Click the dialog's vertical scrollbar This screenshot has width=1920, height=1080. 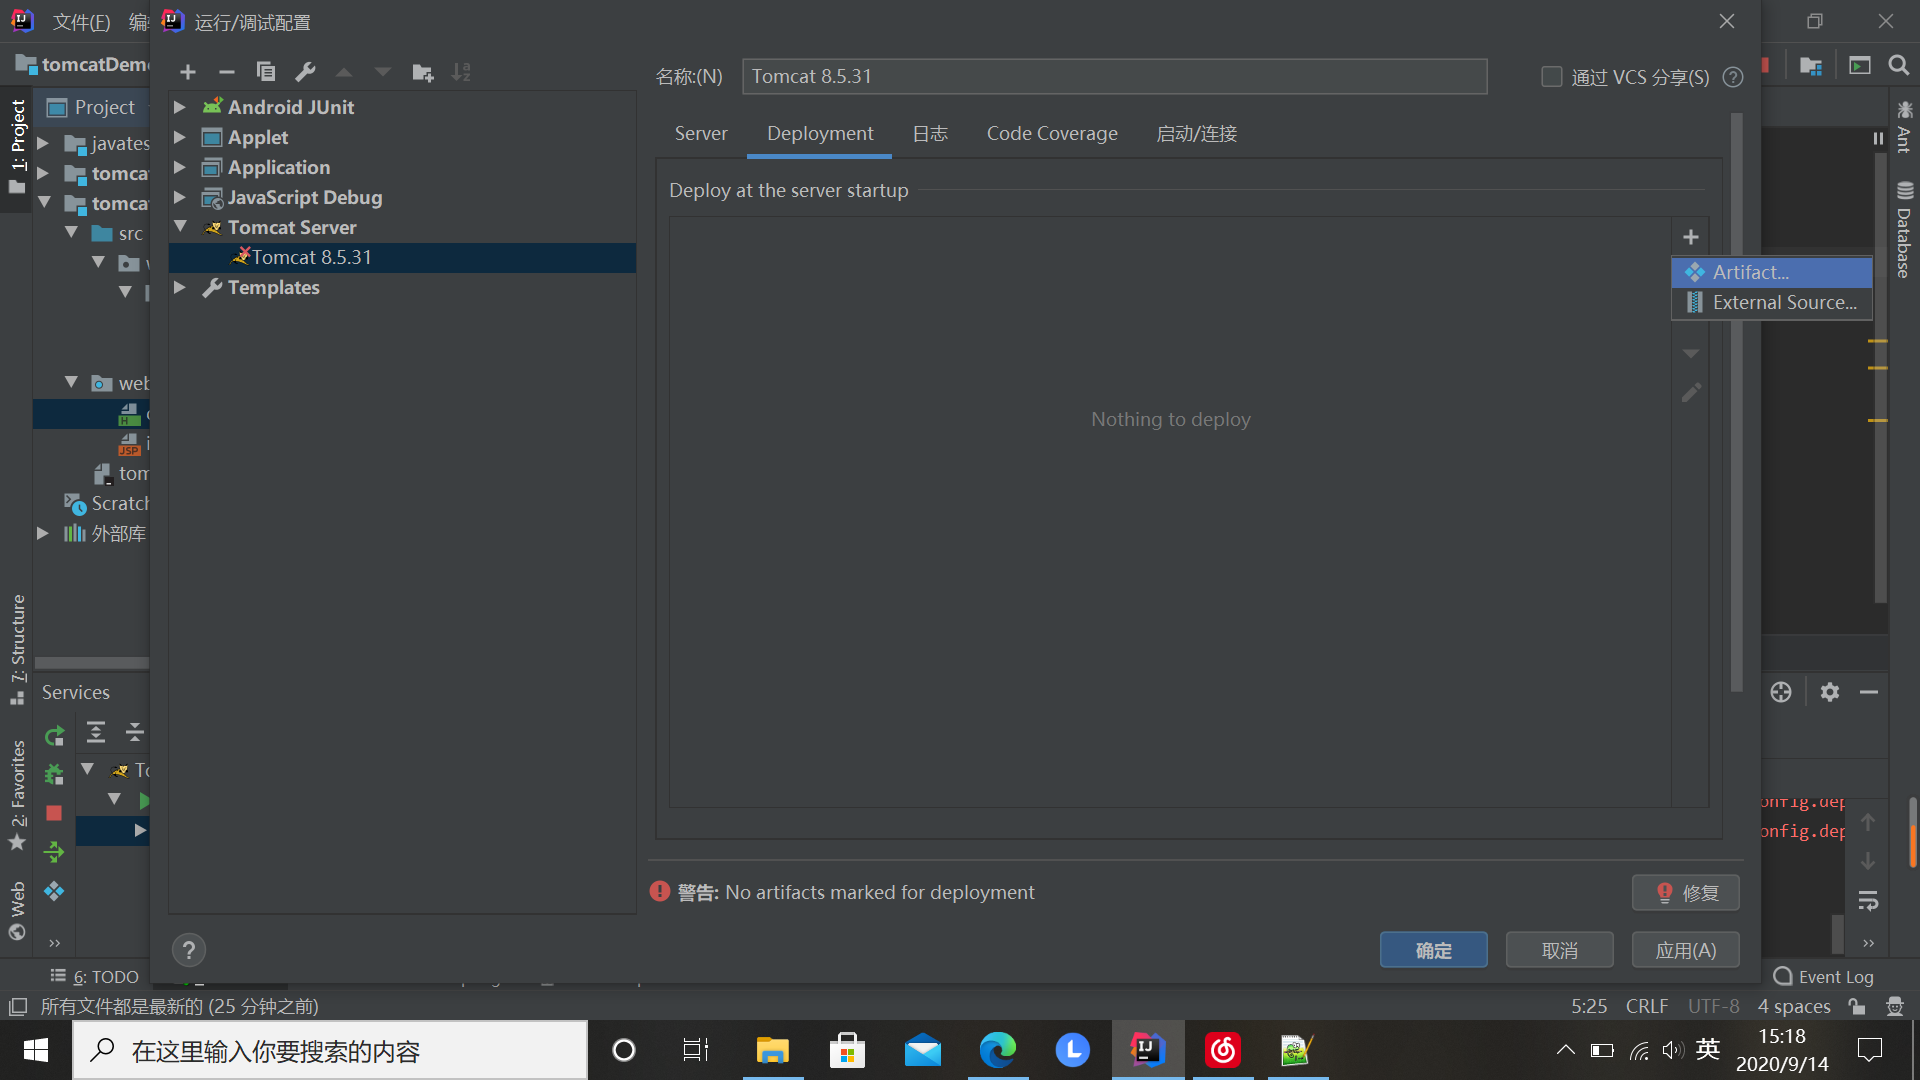coord(1736,400)
